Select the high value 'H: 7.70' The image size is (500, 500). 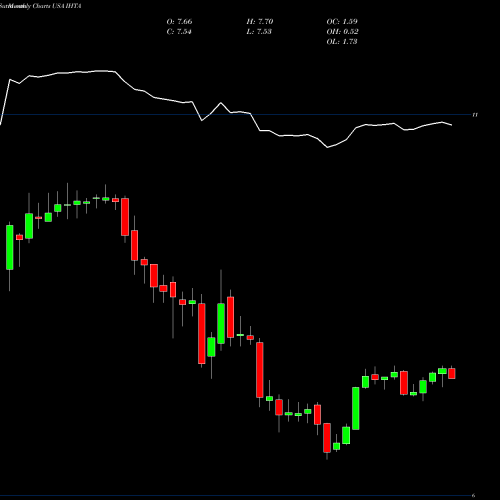[260, 22]
